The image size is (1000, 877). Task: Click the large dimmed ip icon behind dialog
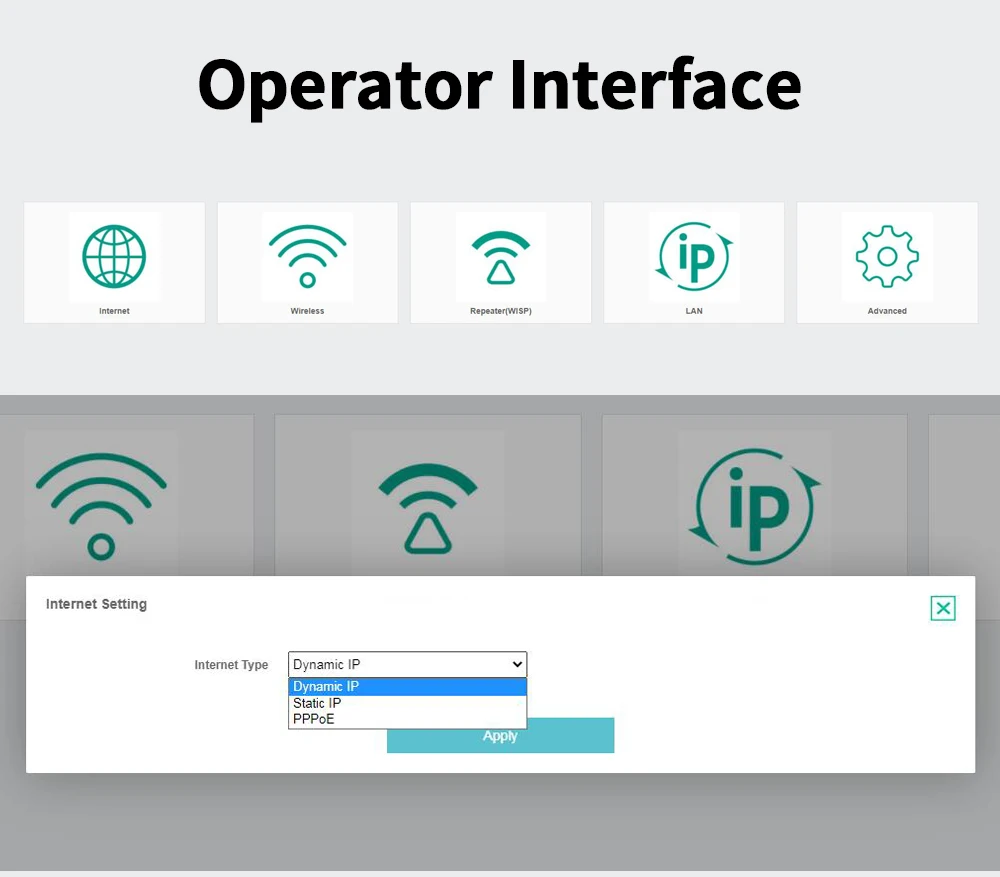coord(754,506)
